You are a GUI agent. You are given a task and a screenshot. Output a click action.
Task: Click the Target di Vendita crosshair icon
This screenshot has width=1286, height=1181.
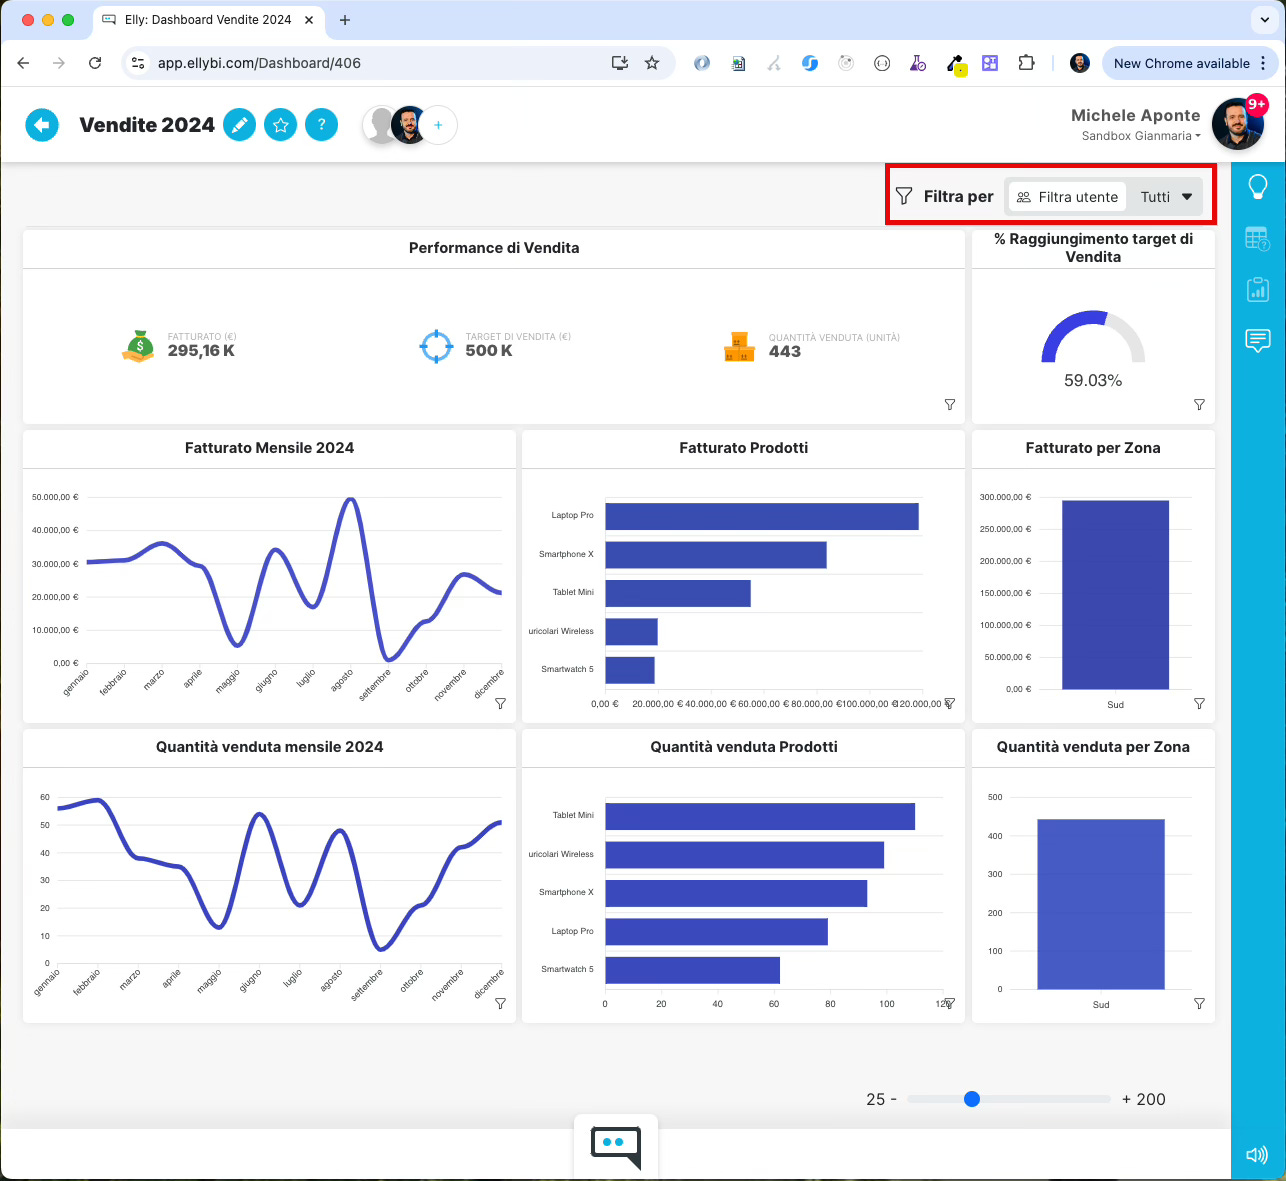[436, 346]
